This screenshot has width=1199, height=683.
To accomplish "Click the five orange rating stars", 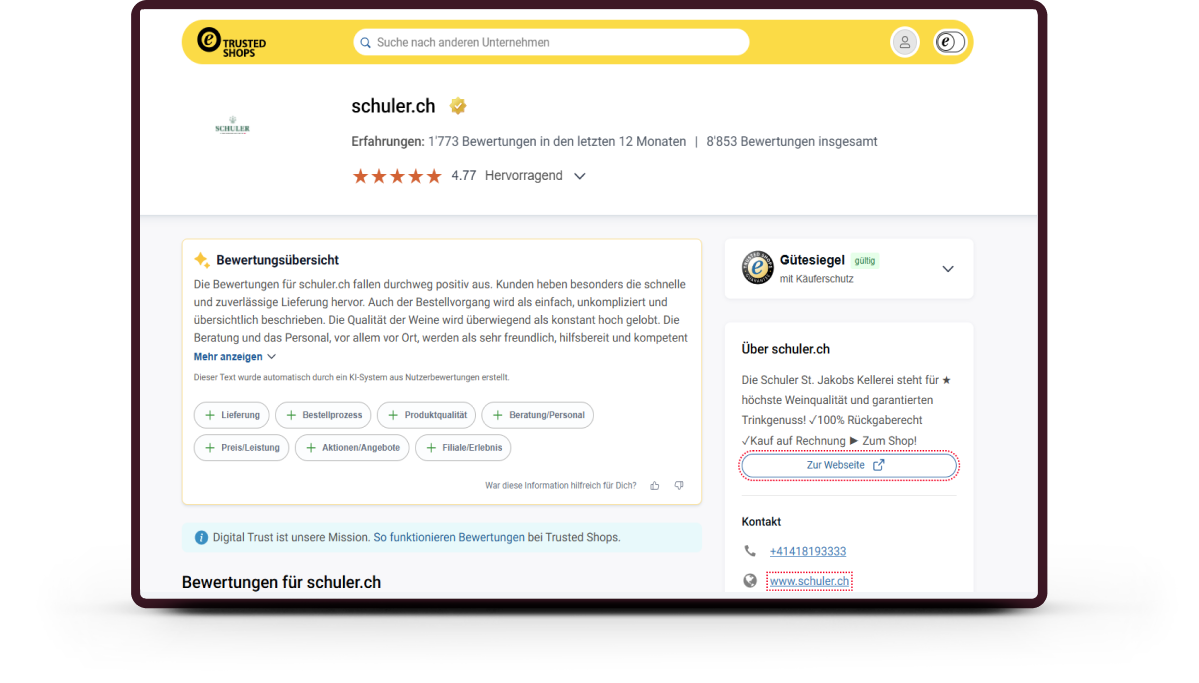I will point(397,176).
